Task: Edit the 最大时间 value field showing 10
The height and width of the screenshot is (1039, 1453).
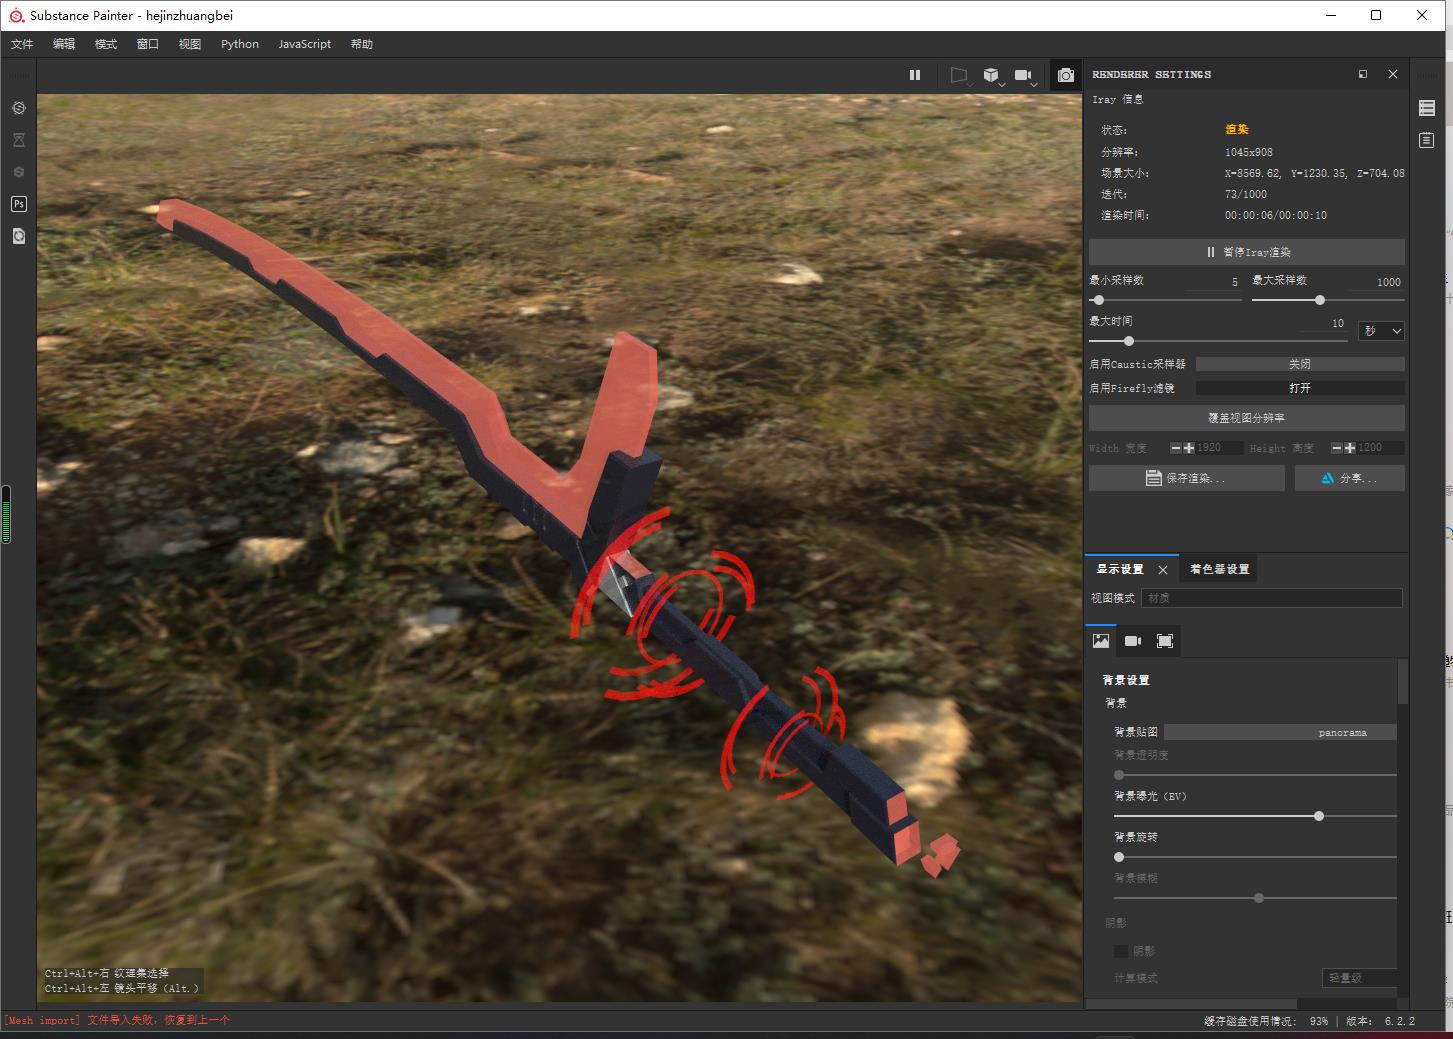Action: coord(1325,323)
